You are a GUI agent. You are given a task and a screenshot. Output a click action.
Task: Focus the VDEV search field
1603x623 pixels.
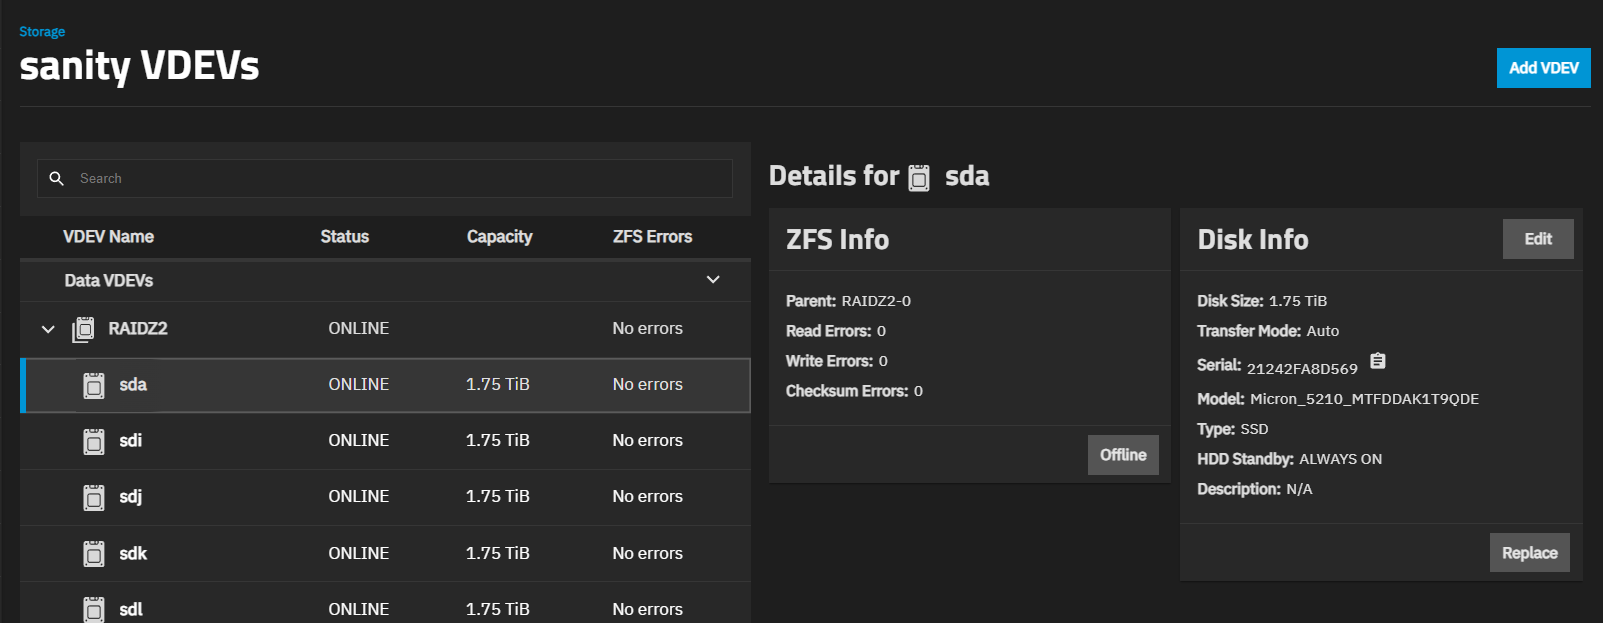(400, 179)
